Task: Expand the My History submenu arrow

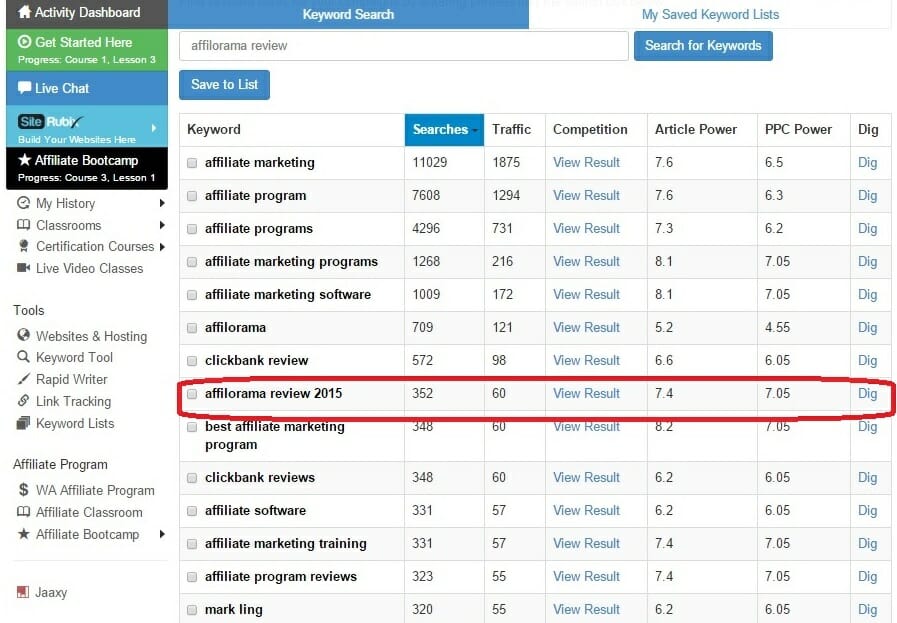Action: [162, 203]
